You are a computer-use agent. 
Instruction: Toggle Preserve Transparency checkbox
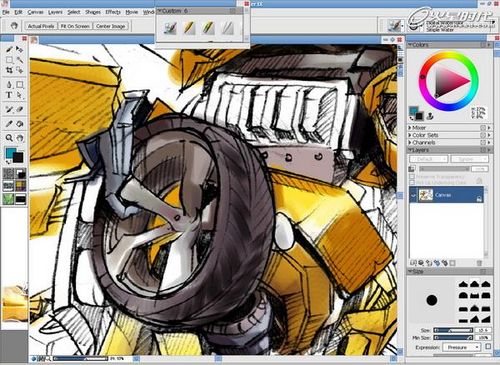(x=412, y=177)
